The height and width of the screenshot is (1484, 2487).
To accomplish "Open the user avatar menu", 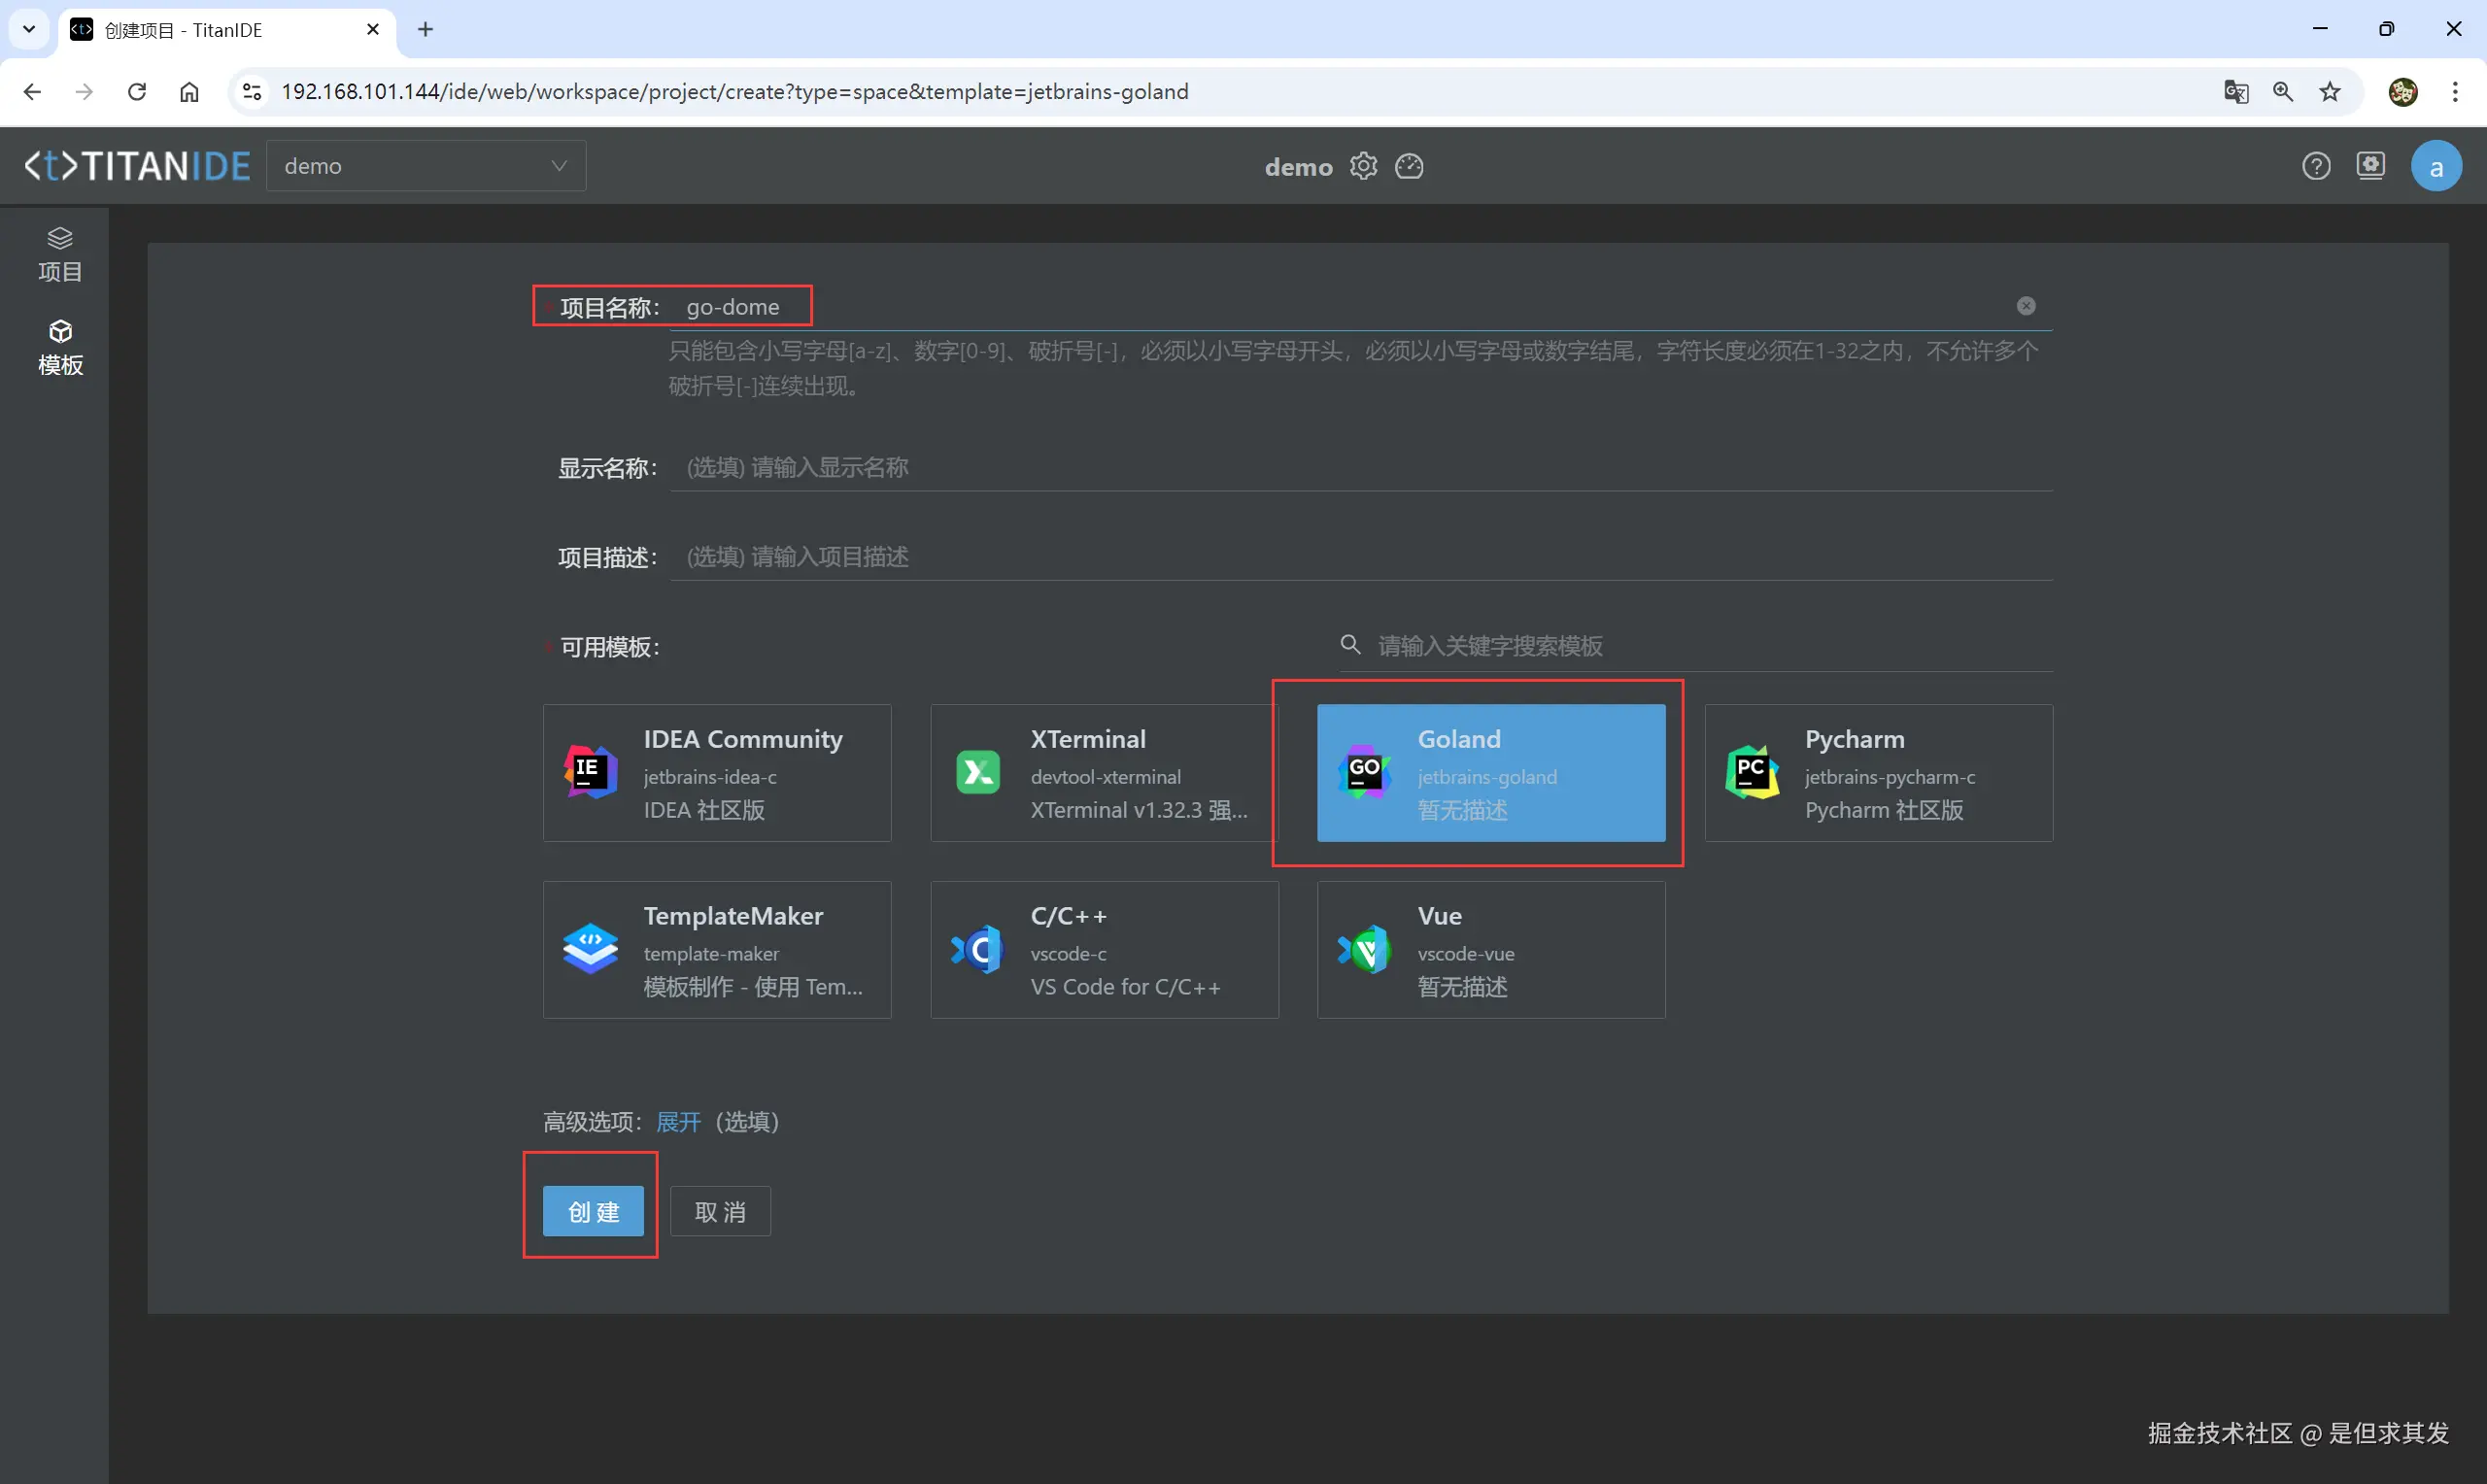I will [x=2436, y=166].
